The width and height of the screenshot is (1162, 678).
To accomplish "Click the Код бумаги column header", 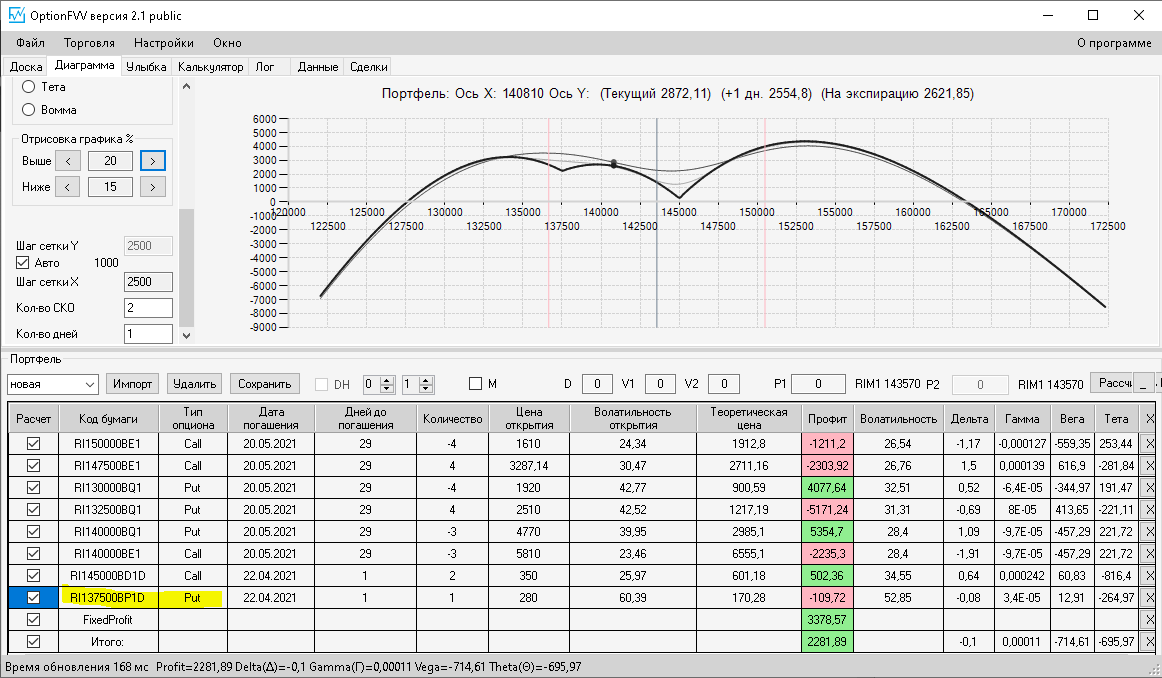I will [x=108, y=419].
